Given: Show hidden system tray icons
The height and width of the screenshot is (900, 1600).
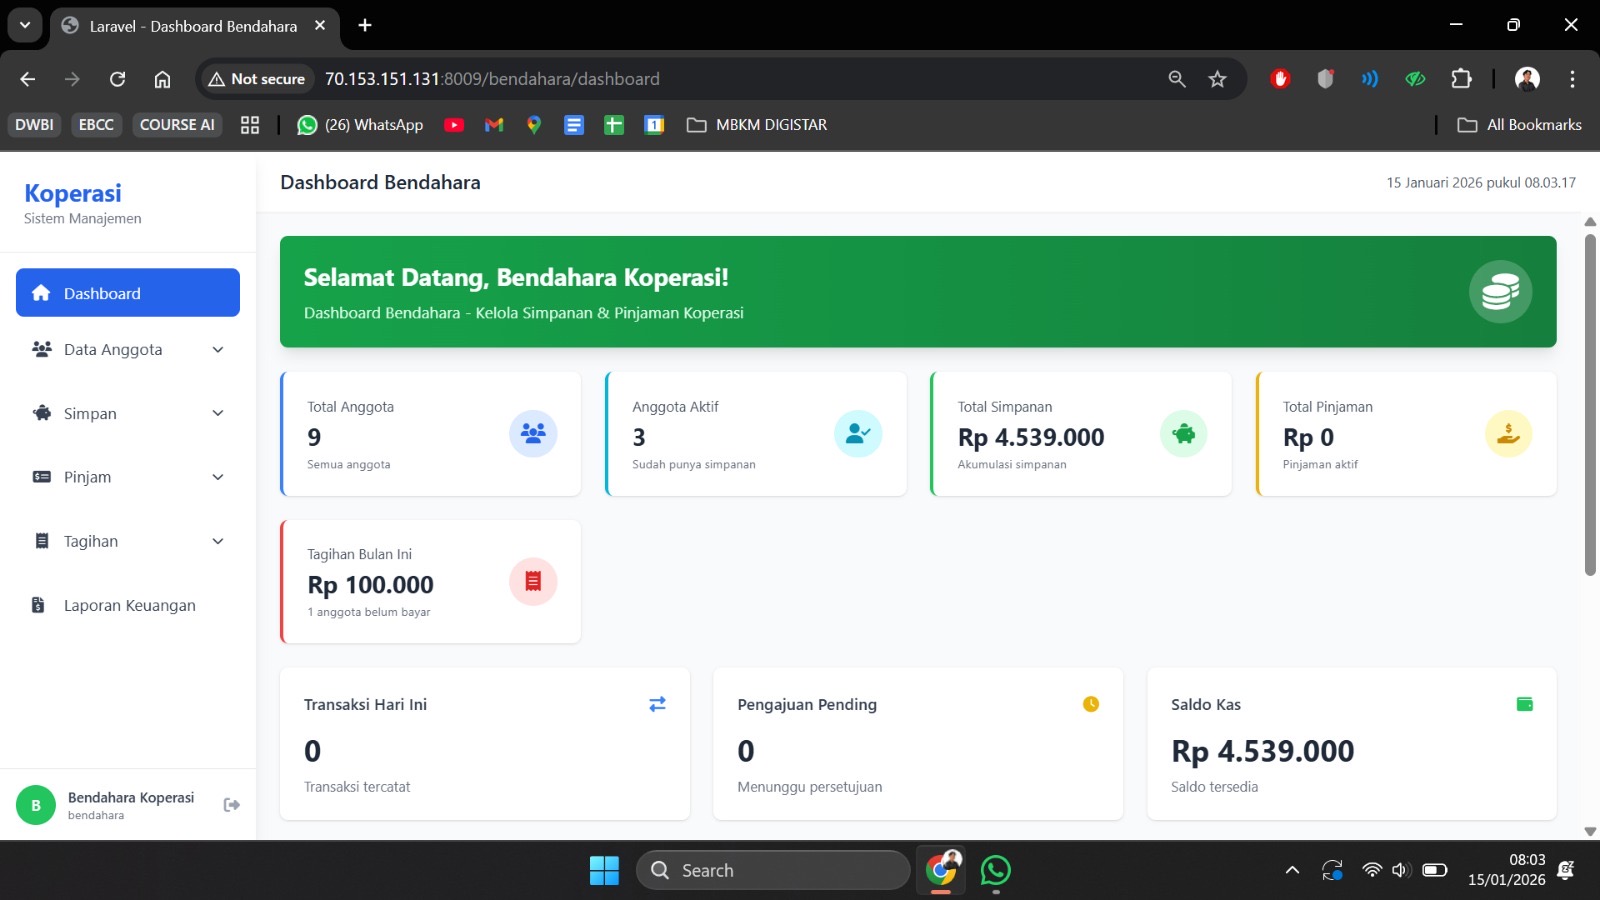Looking at the screenshot, I should click(1292, 870).
